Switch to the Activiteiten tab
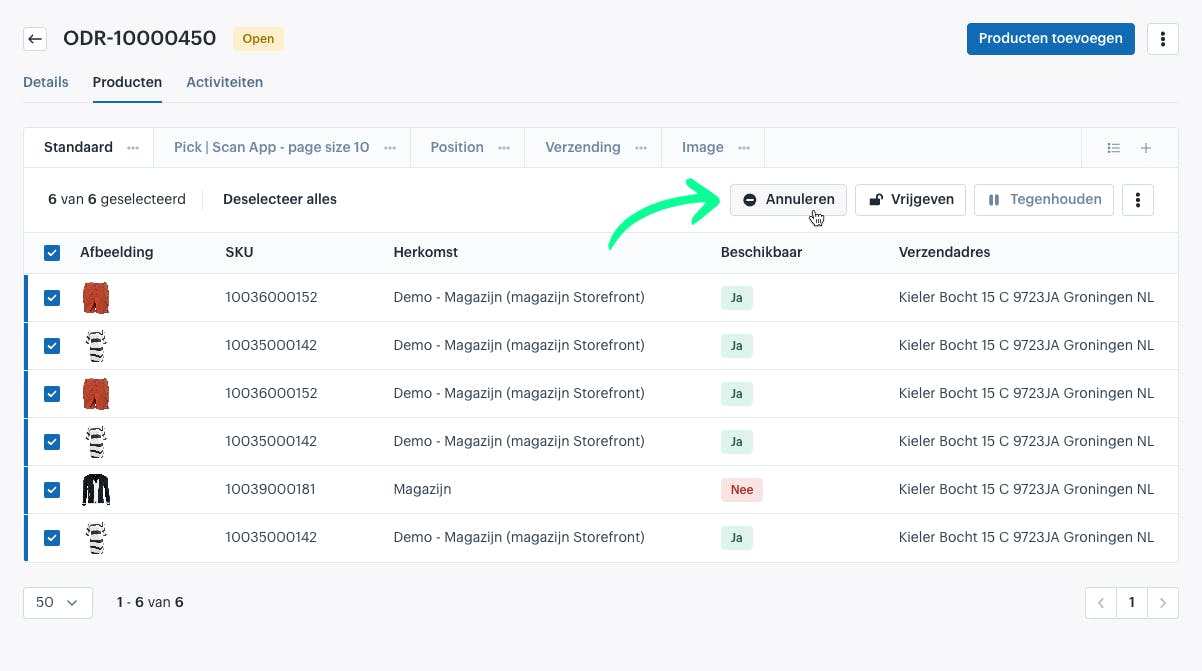The height and width of the screenshot is (671, 1202). 225,82
